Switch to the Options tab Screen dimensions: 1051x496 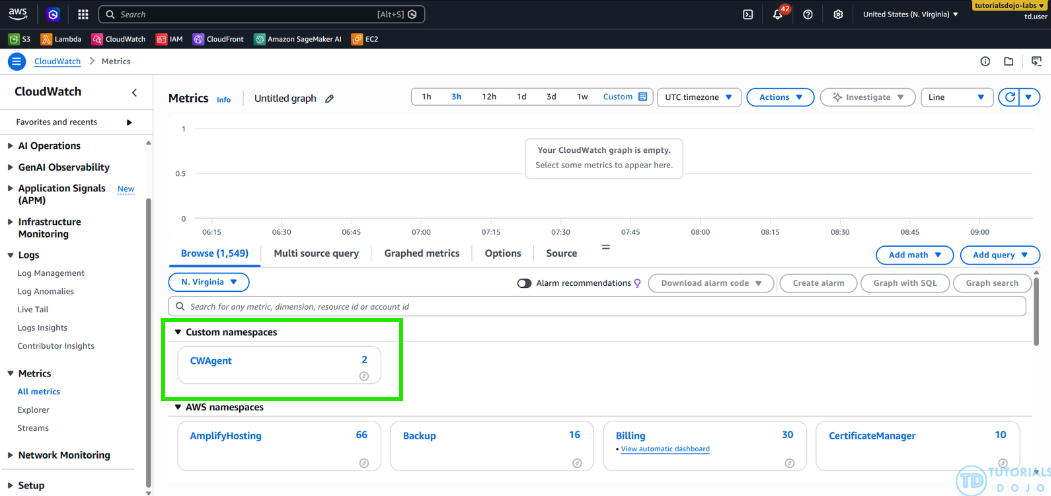[503, 253]
